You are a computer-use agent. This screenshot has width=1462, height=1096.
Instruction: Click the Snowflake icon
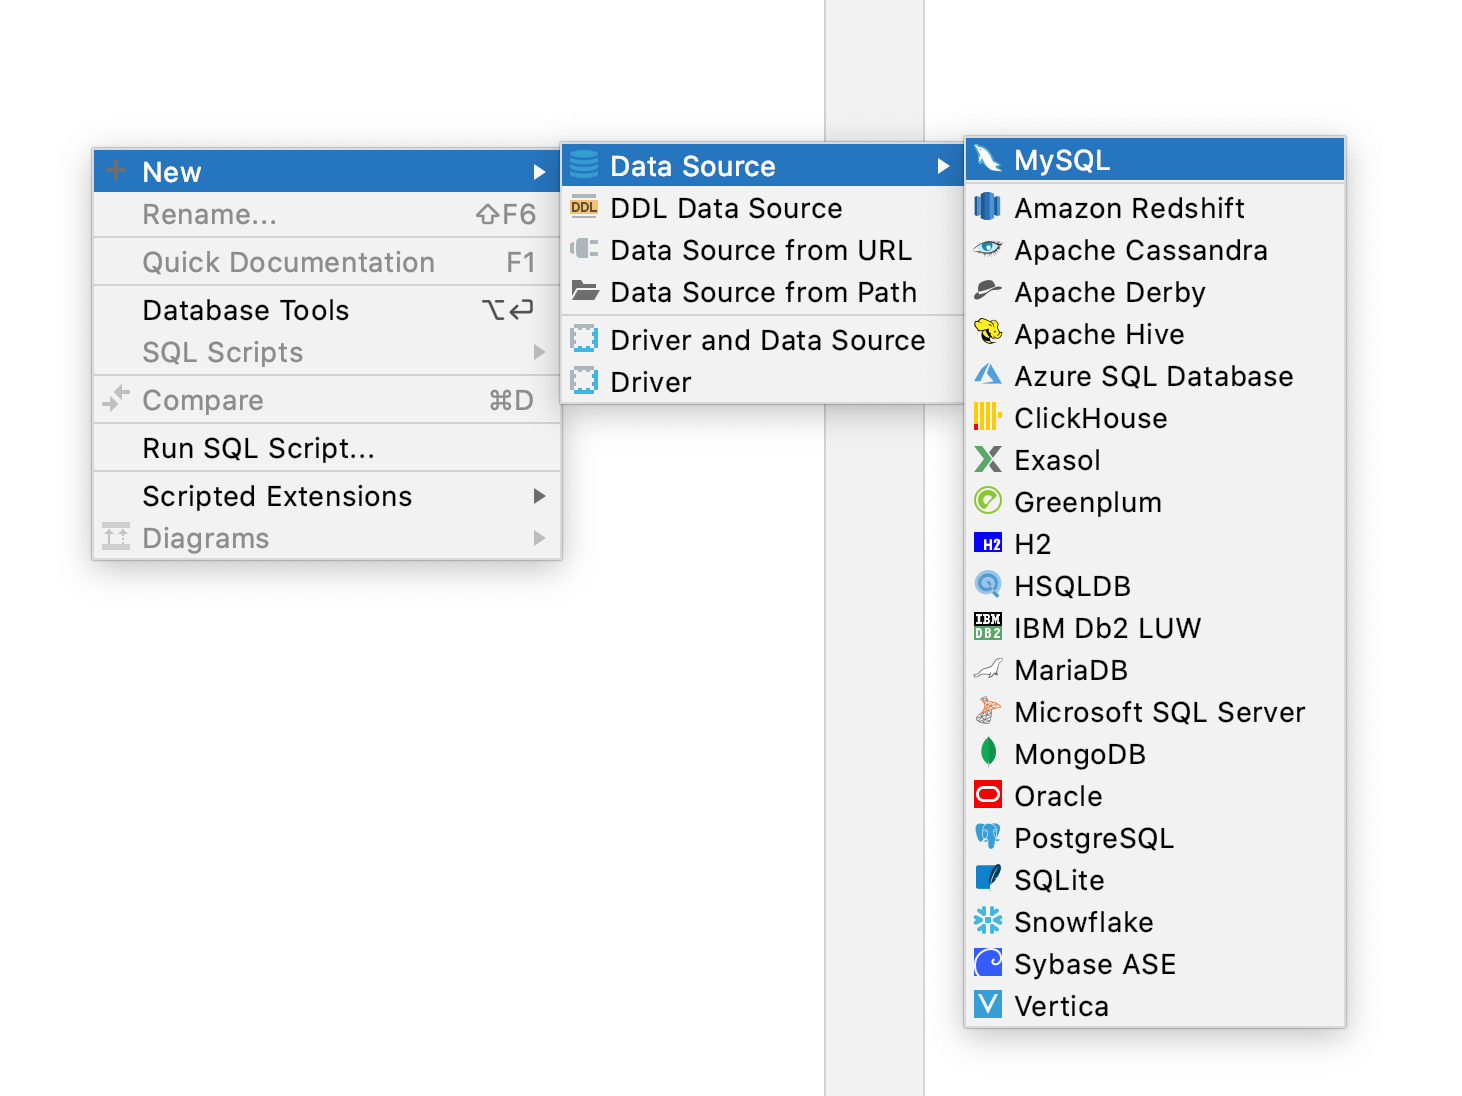pyautogui.click(x=988, y=921)
